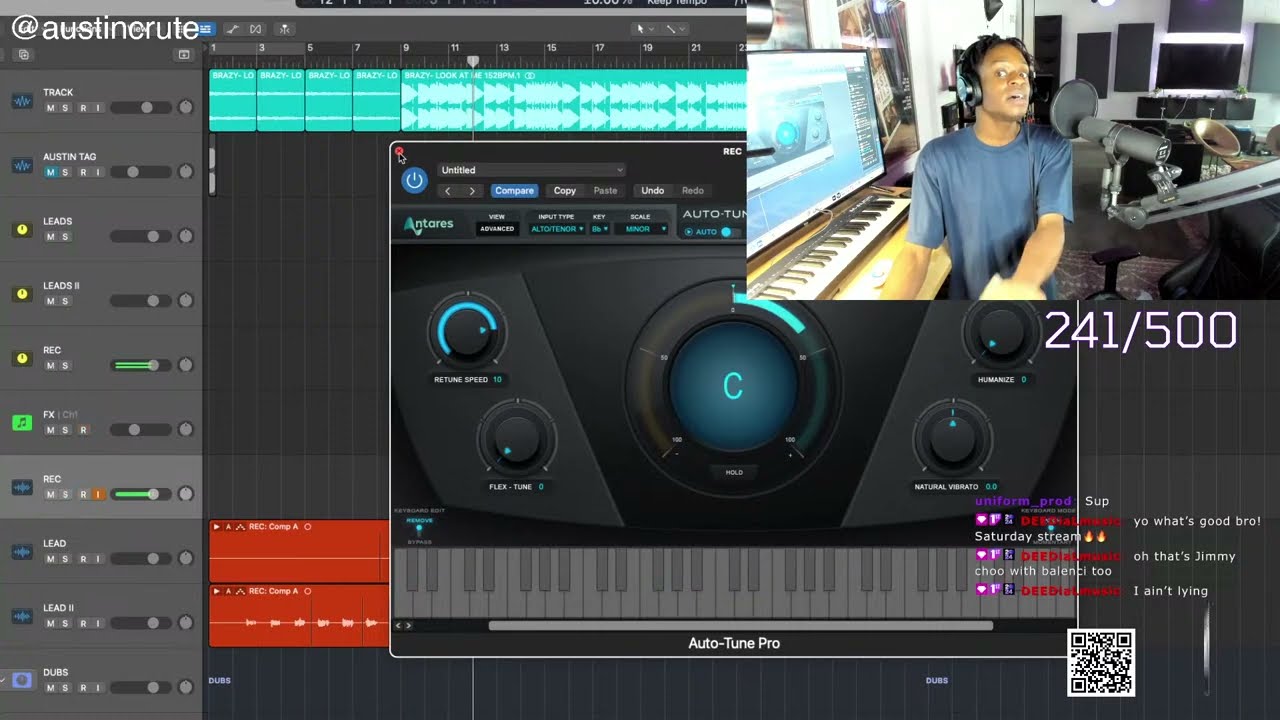Click the Keyboard Edit Remove/Bypass switch

419,530
